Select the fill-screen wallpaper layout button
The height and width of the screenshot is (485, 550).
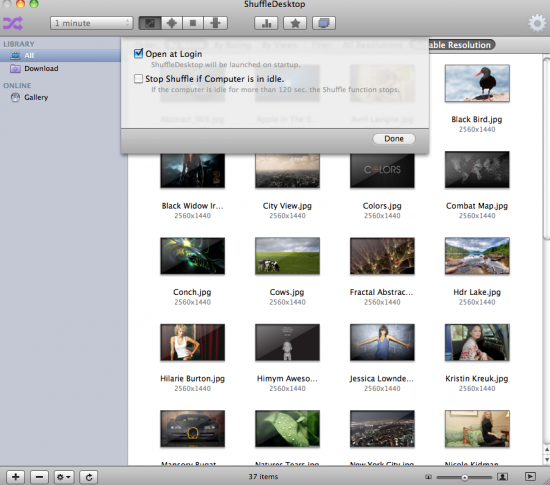point(150,23)
